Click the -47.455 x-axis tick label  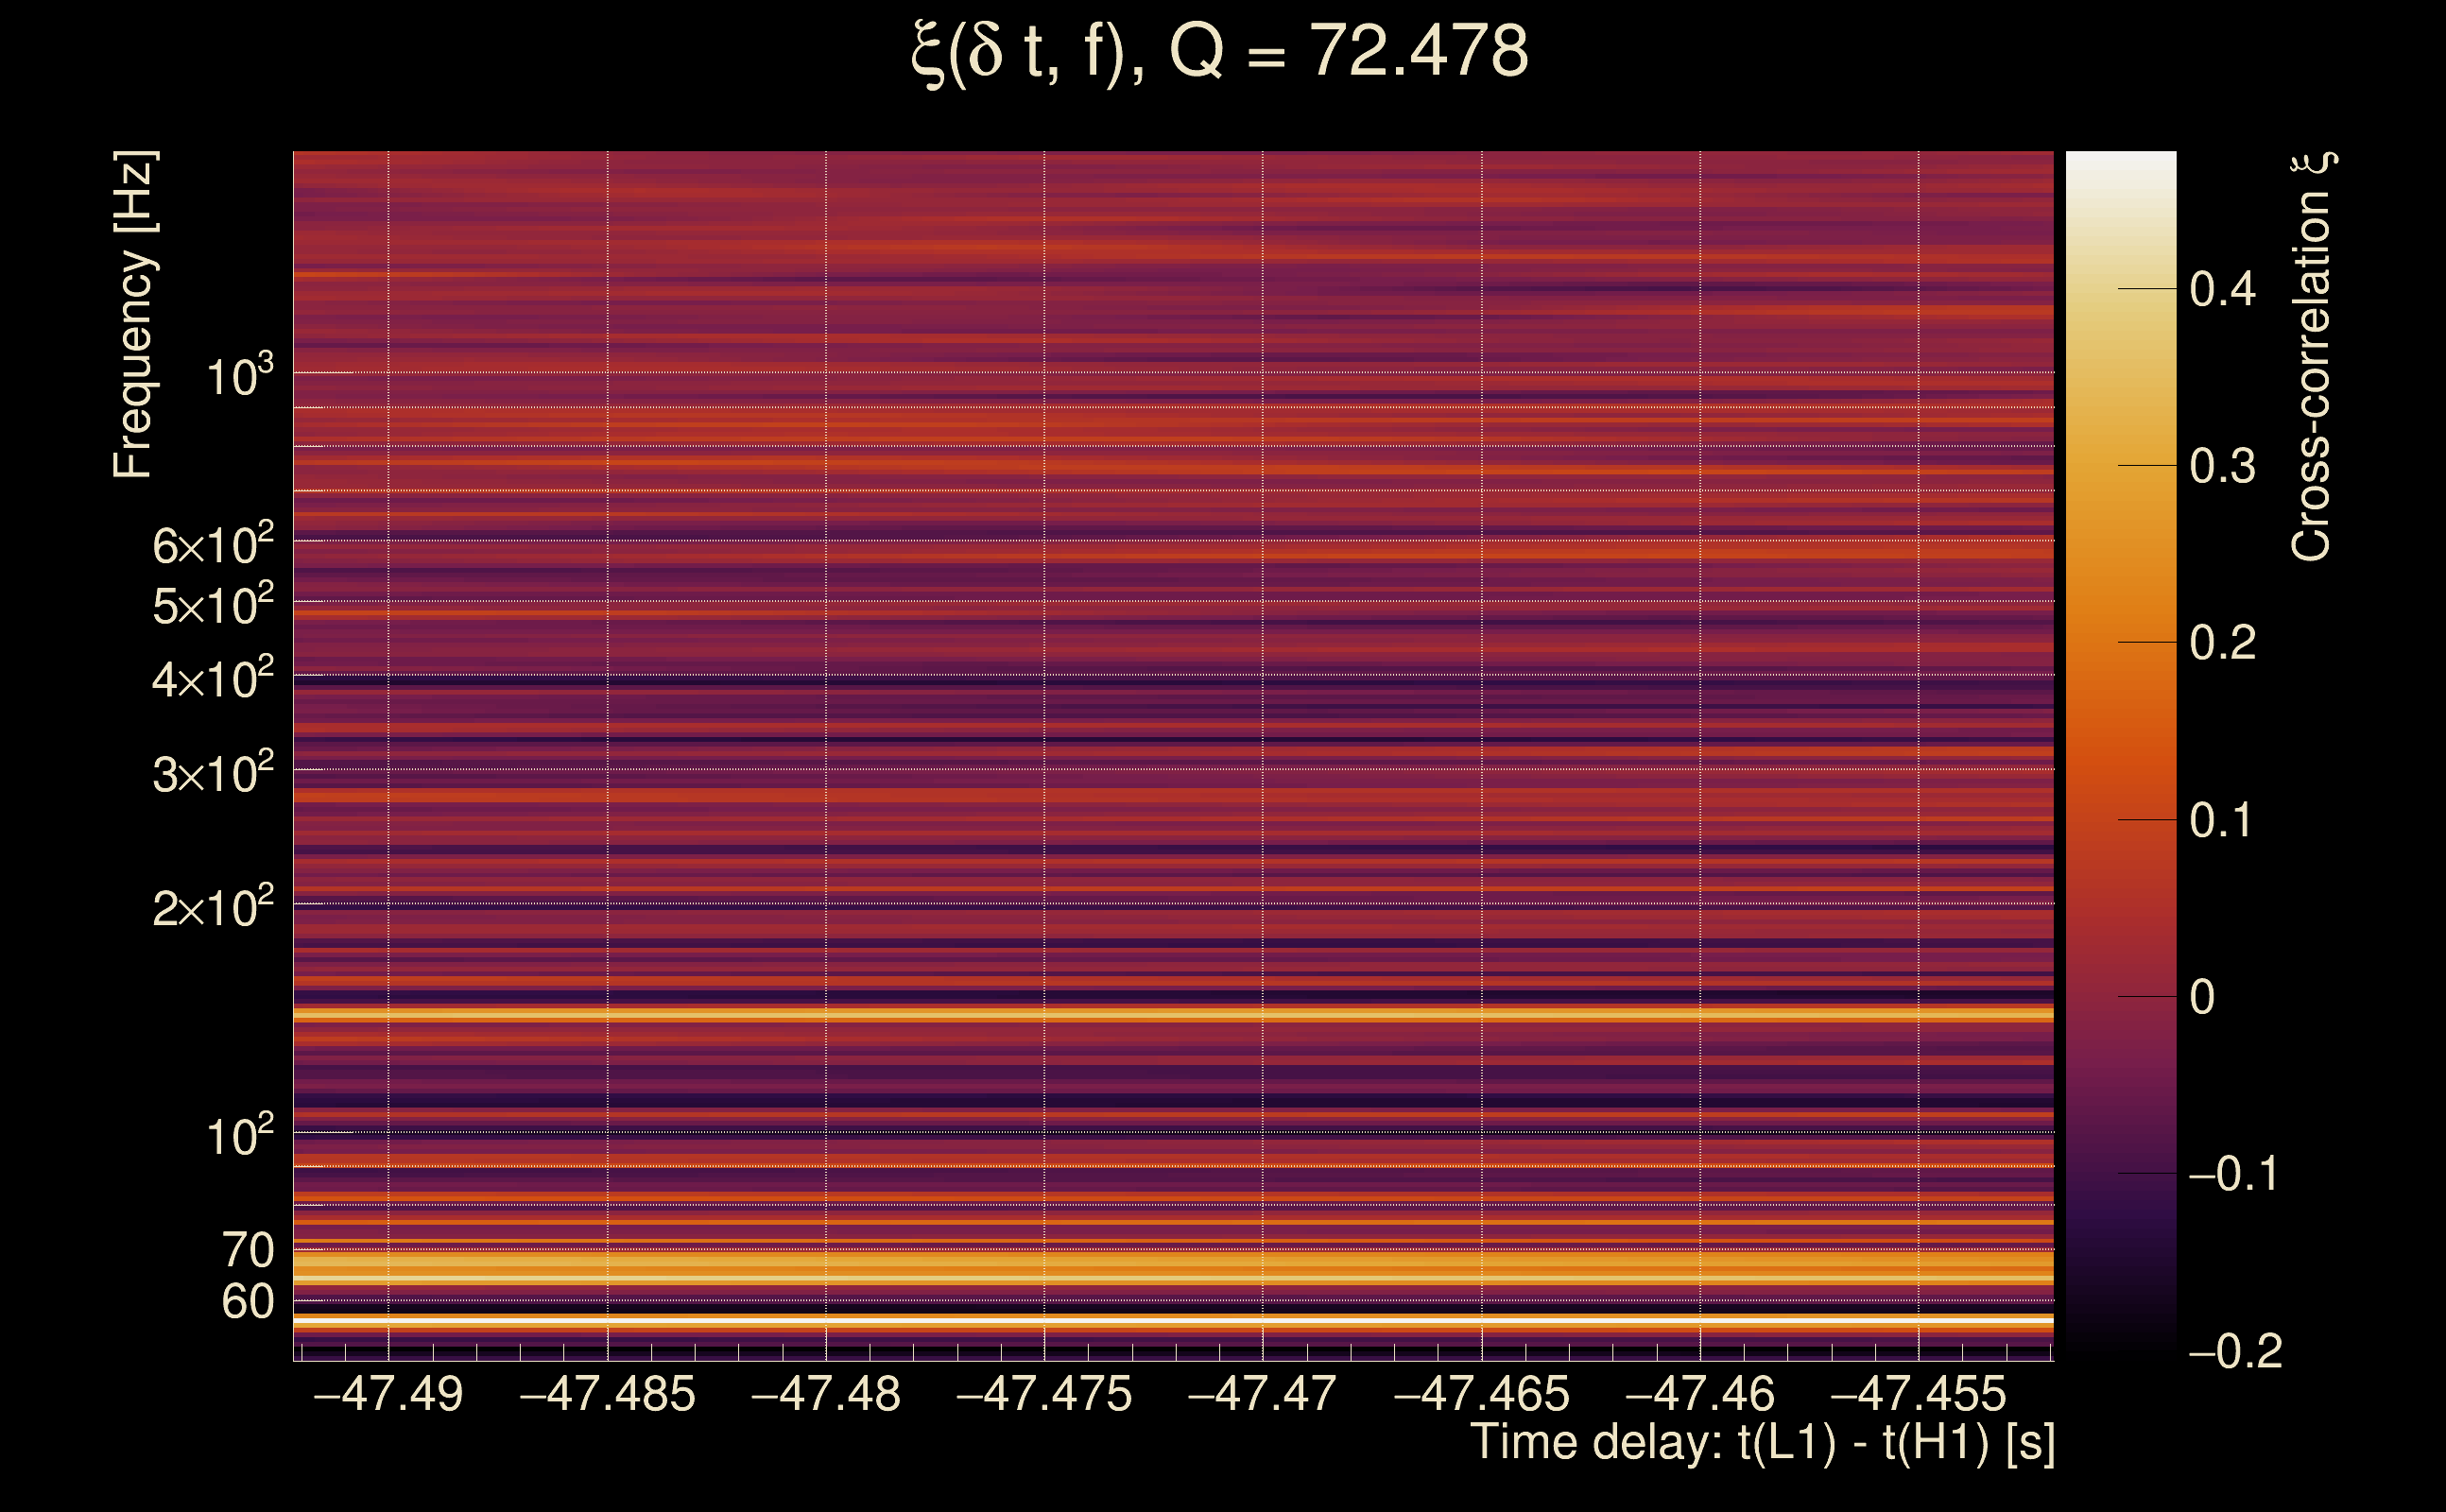coord(1918,1395)
